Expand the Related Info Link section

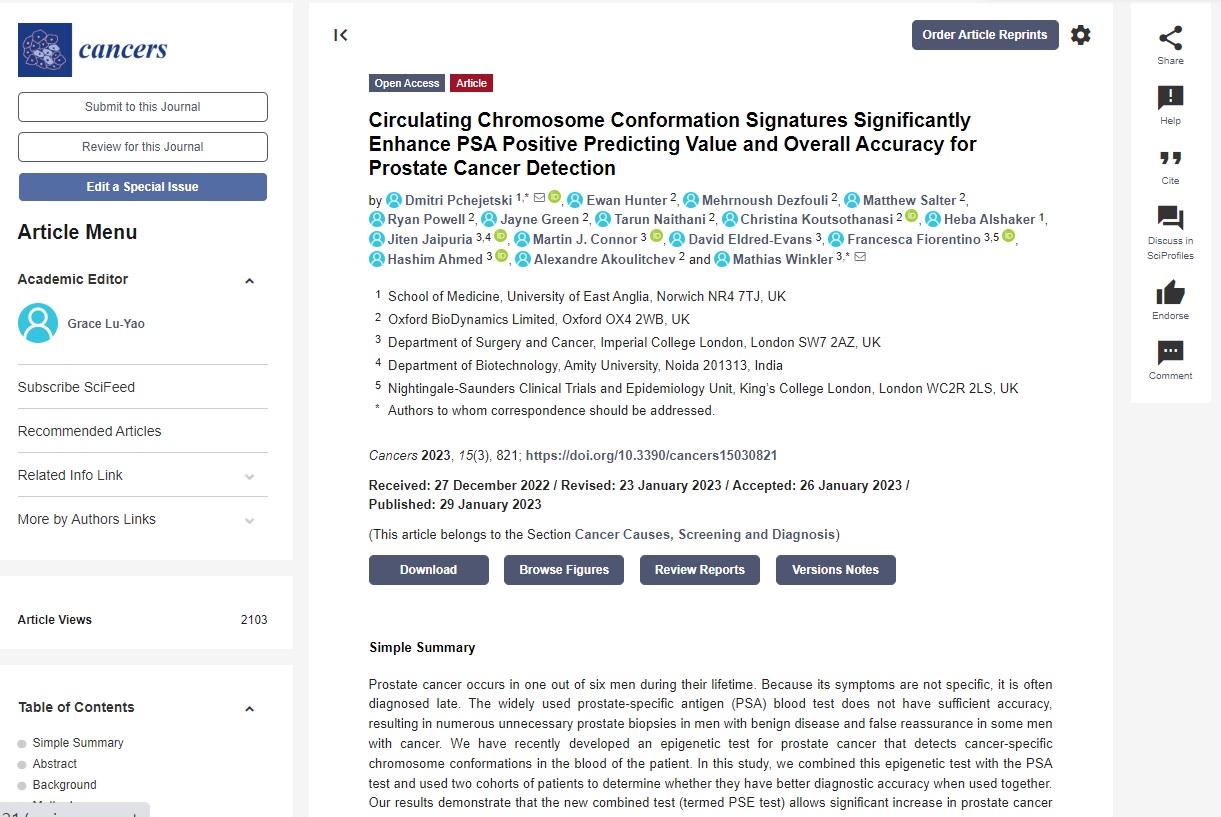[x=250, y=476]
